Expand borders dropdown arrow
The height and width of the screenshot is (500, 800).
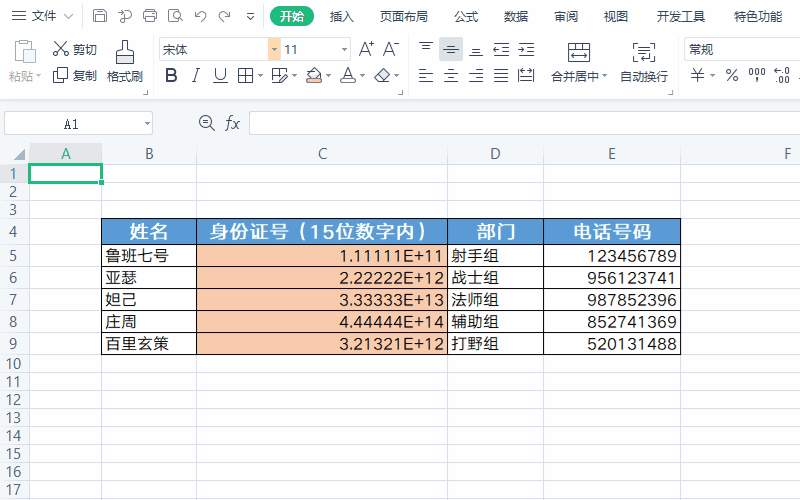click(260, 76)
